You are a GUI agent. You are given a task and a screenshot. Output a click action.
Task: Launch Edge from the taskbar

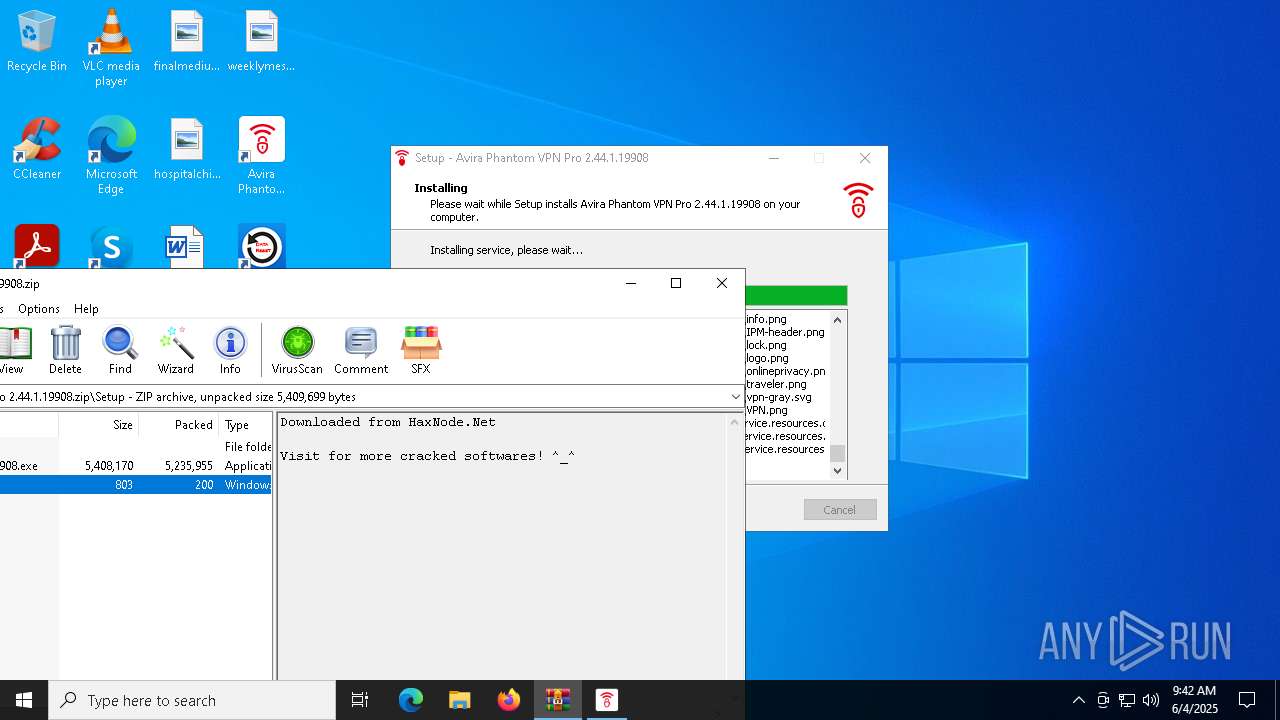(x=411, y=700)
